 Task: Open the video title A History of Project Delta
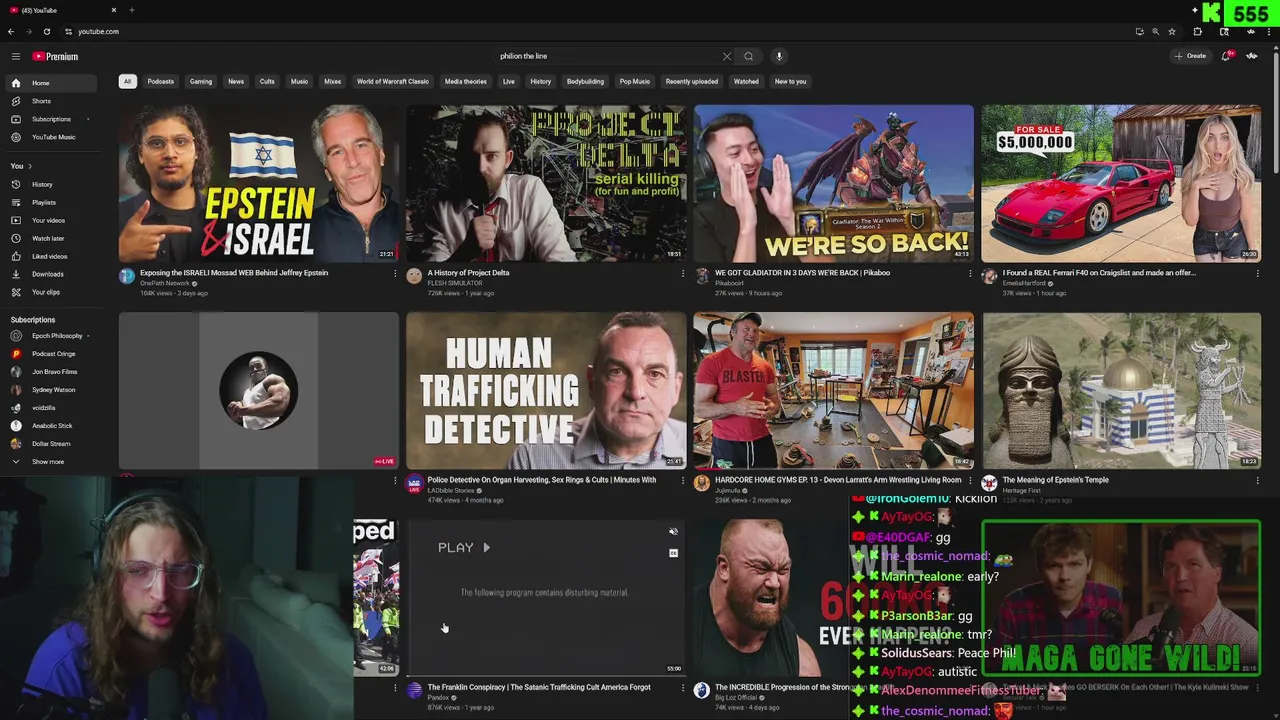tap(468, 273)
